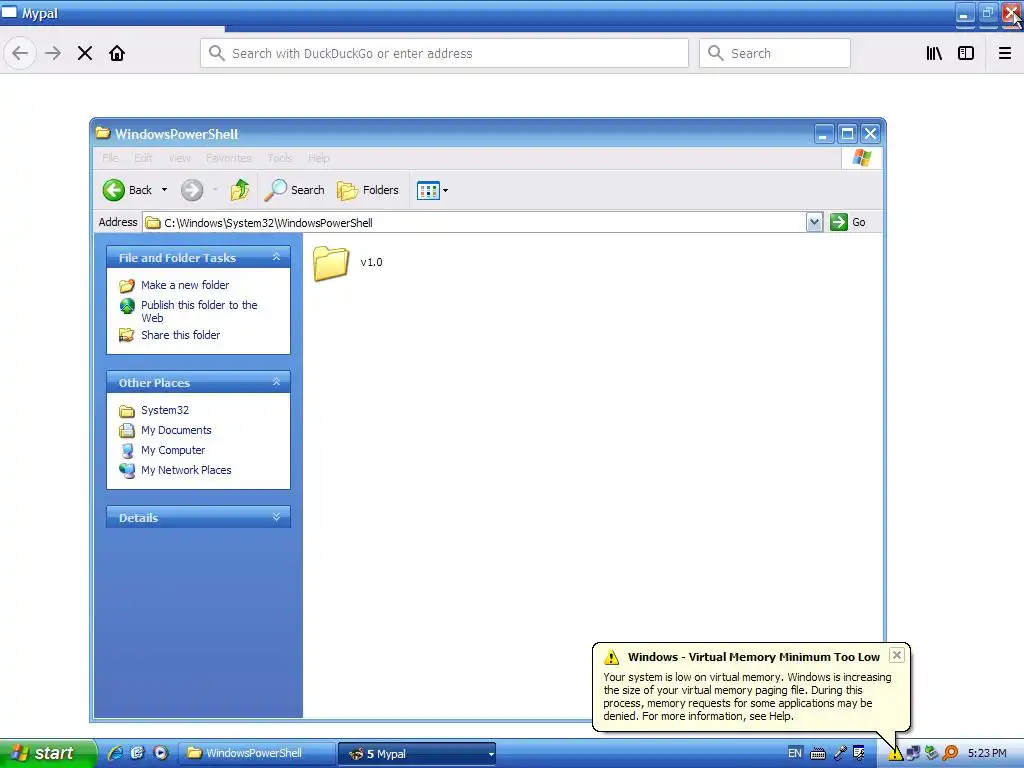Open the View menu

tap(180, 158)
